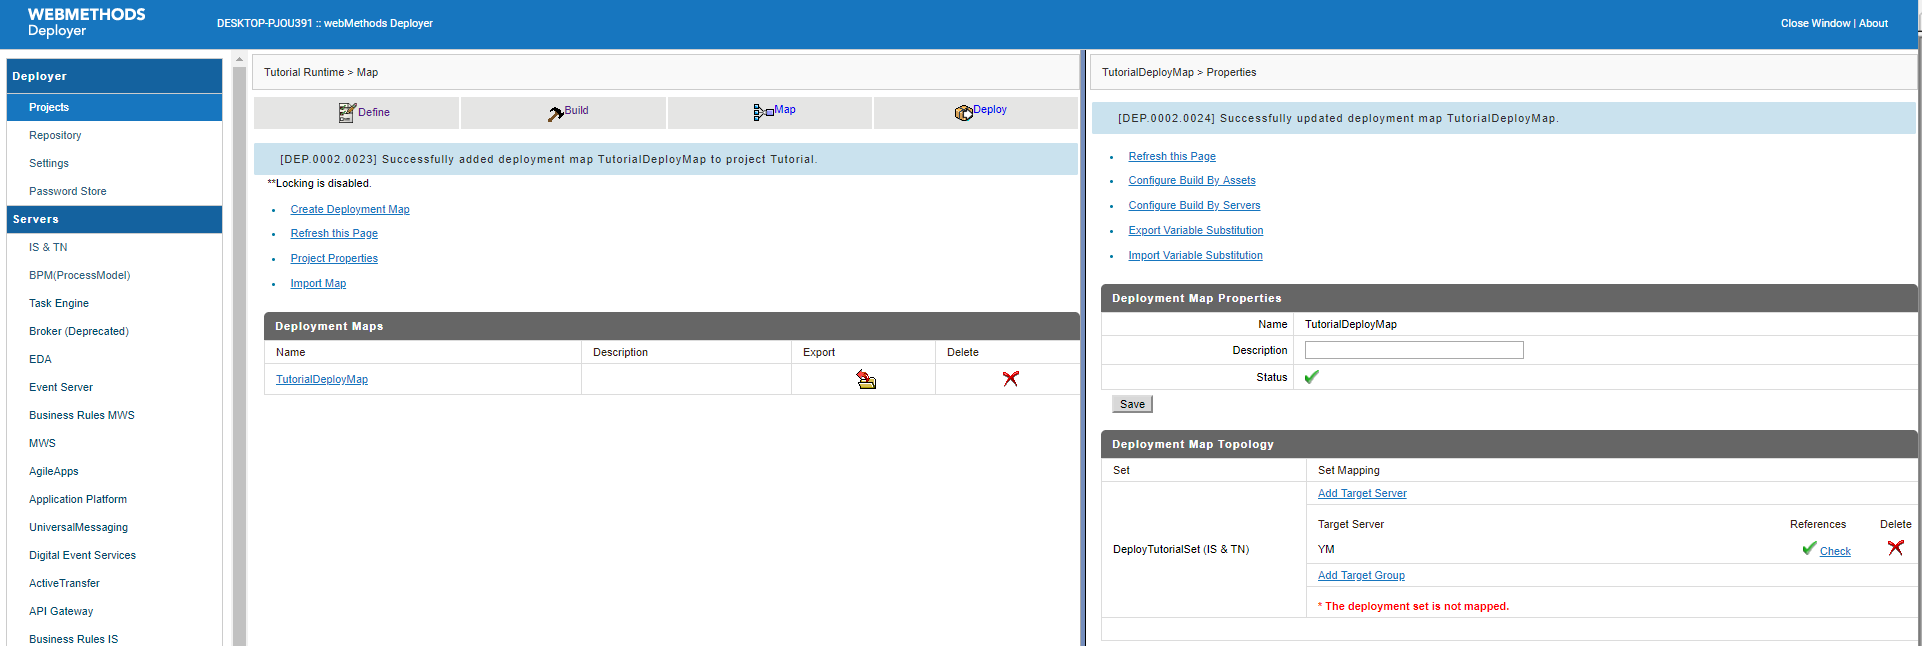Select Task Engine server type
The height and width of the screenshot is (646, 1922).
(59, 303)
